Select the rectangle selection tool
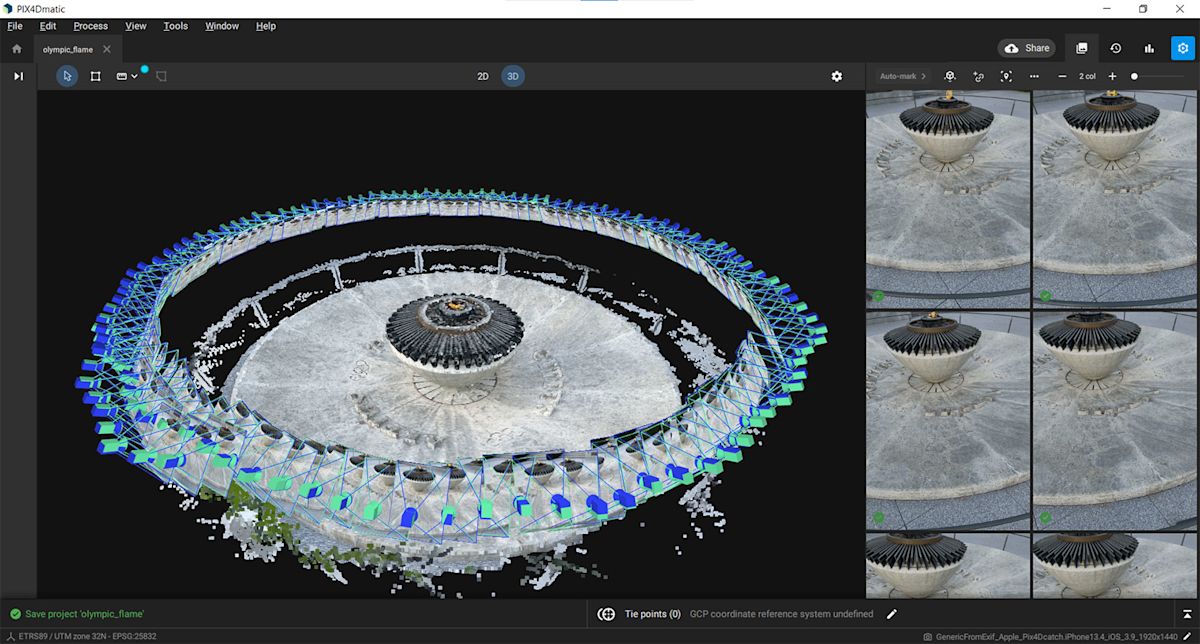The width and height of the screenshot is (1200, 644). click(95, 75)
